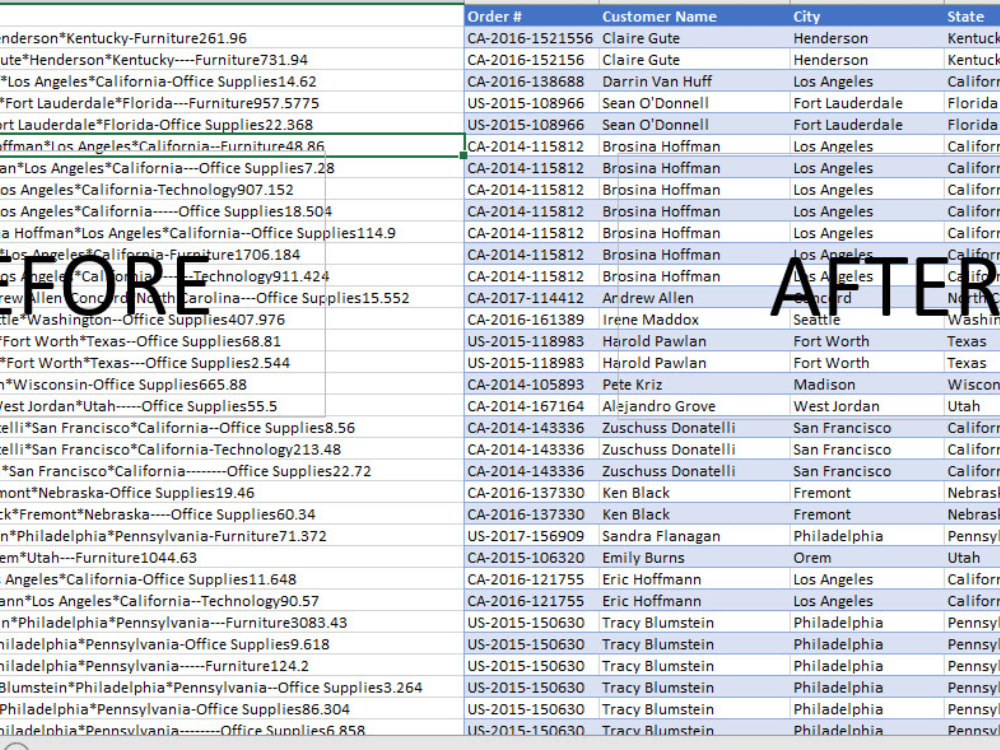This screenshot has width=1000, height=750.
Task: Select the cell ending in Office Supplies14.62
Action: click(x=232, y=82)
